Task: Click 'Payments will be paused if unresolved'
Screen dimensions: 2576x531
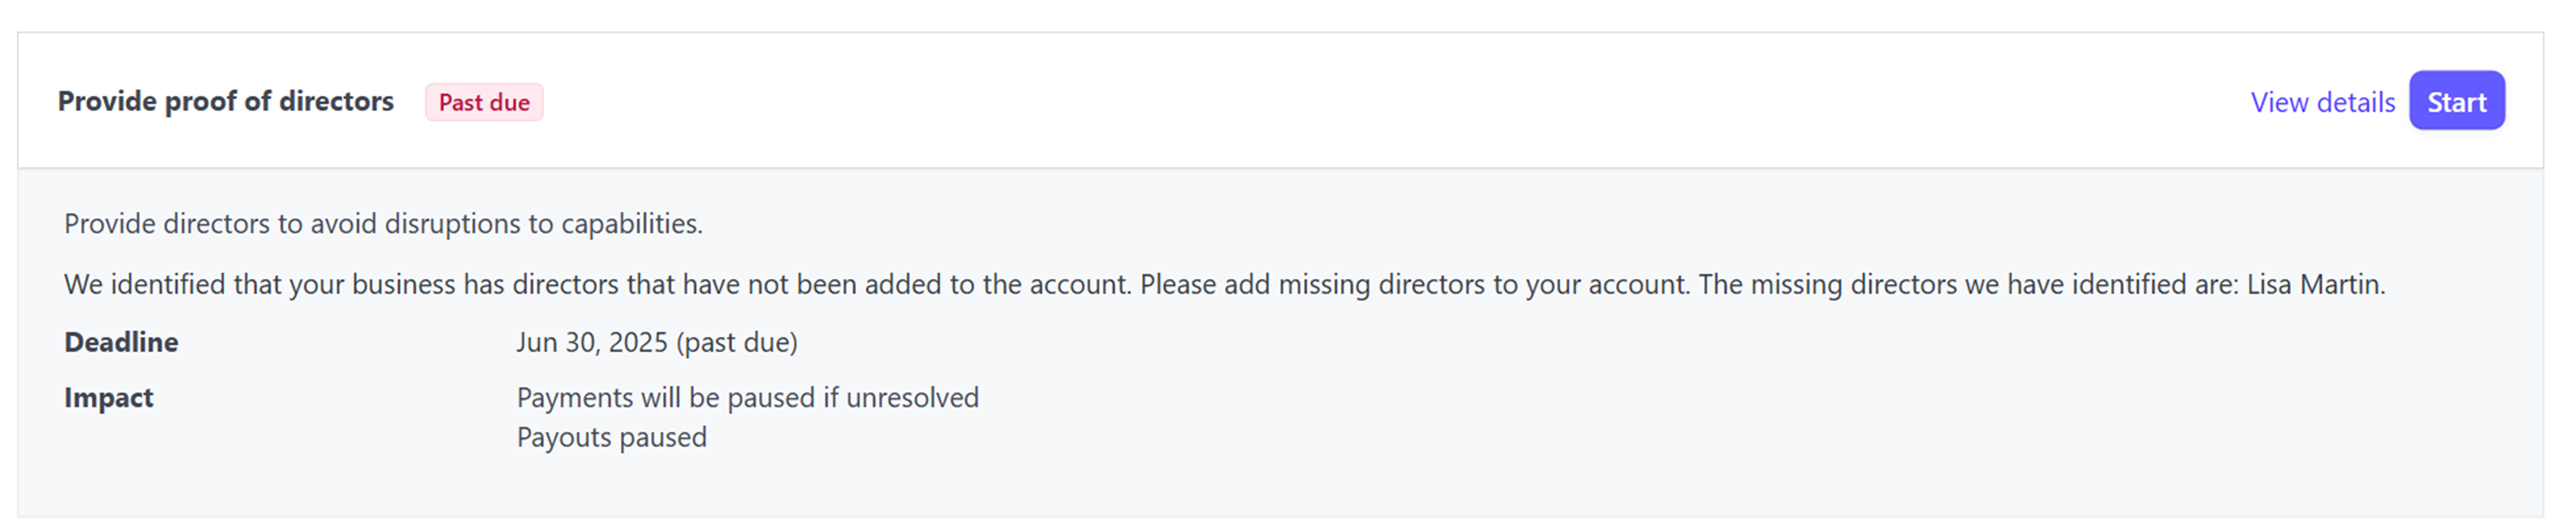Action: pos(747,397)
